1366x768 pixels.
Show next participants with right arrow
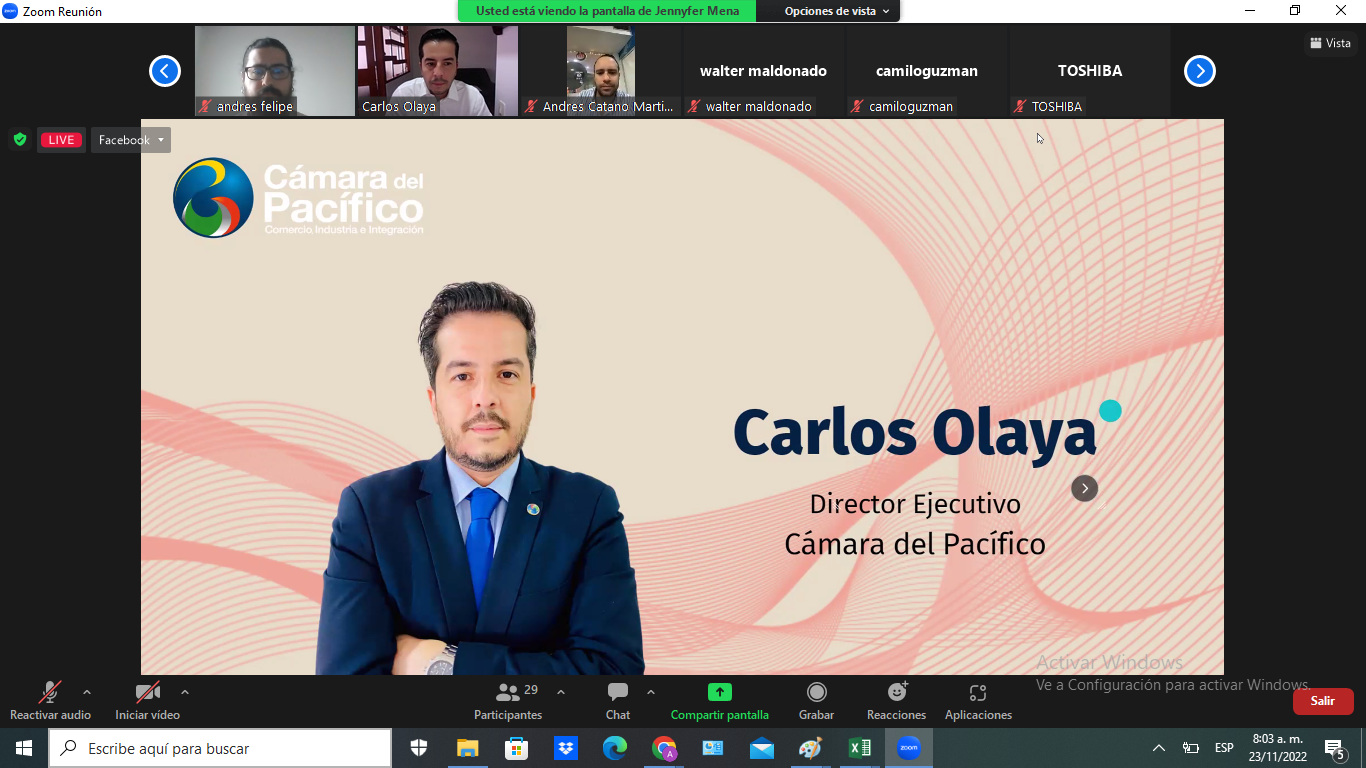point(1200,71)
